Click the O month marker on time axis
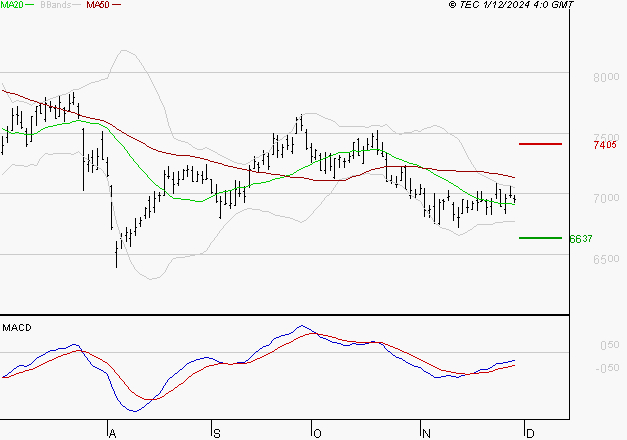627x440 pixels. click(317, 434)
